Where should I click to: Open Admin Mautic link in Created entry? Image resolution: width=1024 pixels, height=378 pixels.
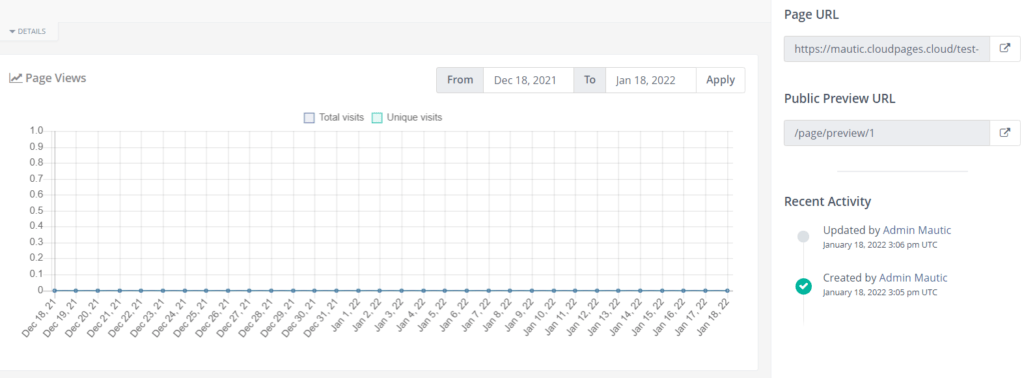(913, 277)
